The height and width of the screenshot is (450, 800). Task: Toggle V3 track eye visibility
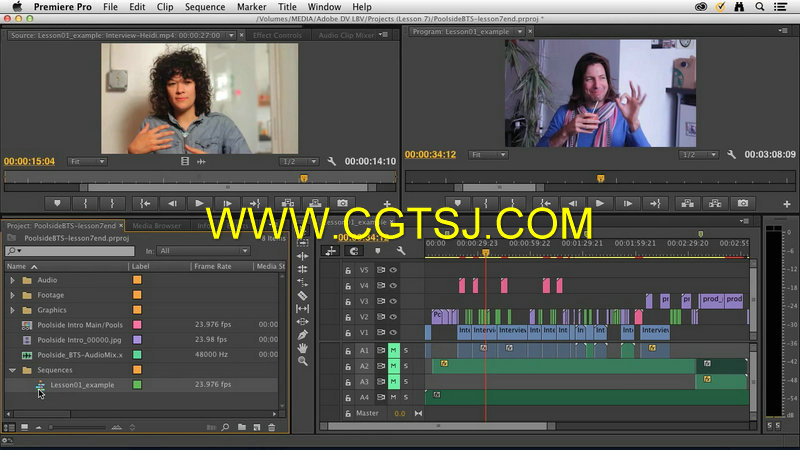pyautogui.click(x=393, y=301)
